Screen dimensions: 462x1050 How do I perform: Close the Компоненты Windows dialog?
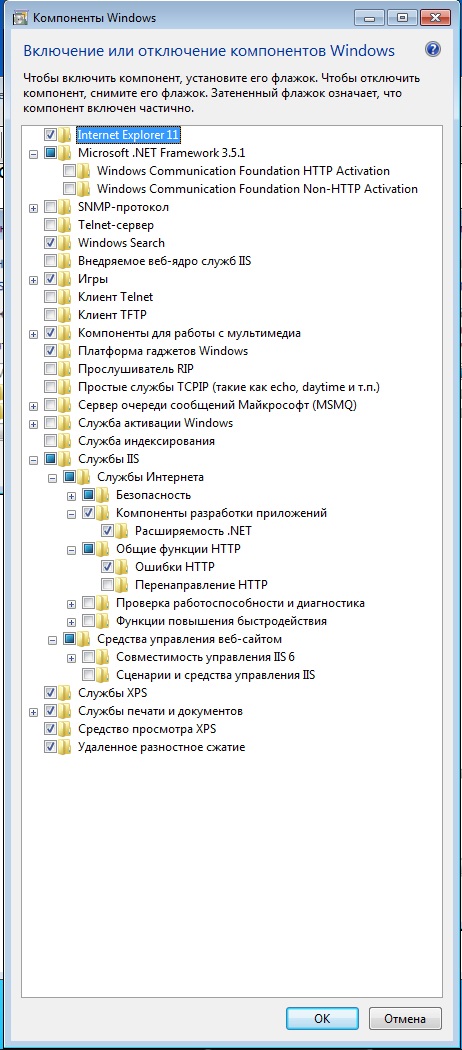(435, 18)
